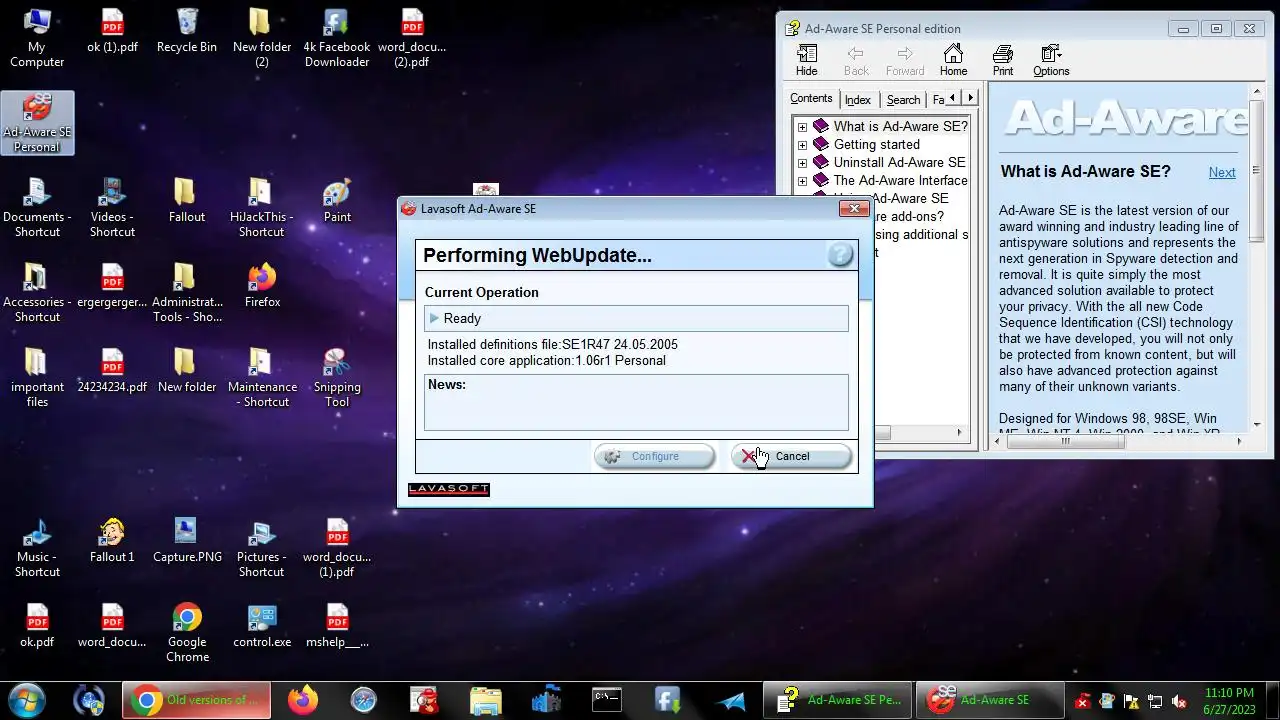Screen dimensions: 1280x720
Task: Click the Contents pane horizontal scroll right arrow
Action: (x=959, y=433)
